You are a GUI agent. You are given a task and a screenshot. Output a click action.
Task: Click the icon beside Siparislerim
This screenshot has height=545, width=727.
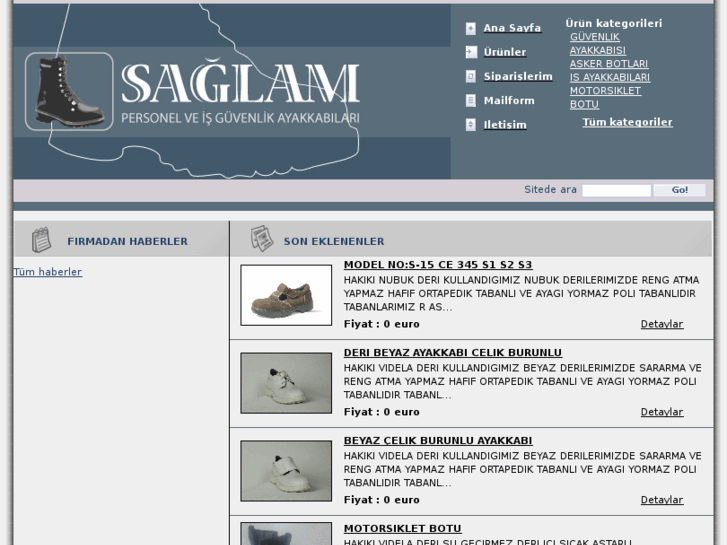(471, 76)
